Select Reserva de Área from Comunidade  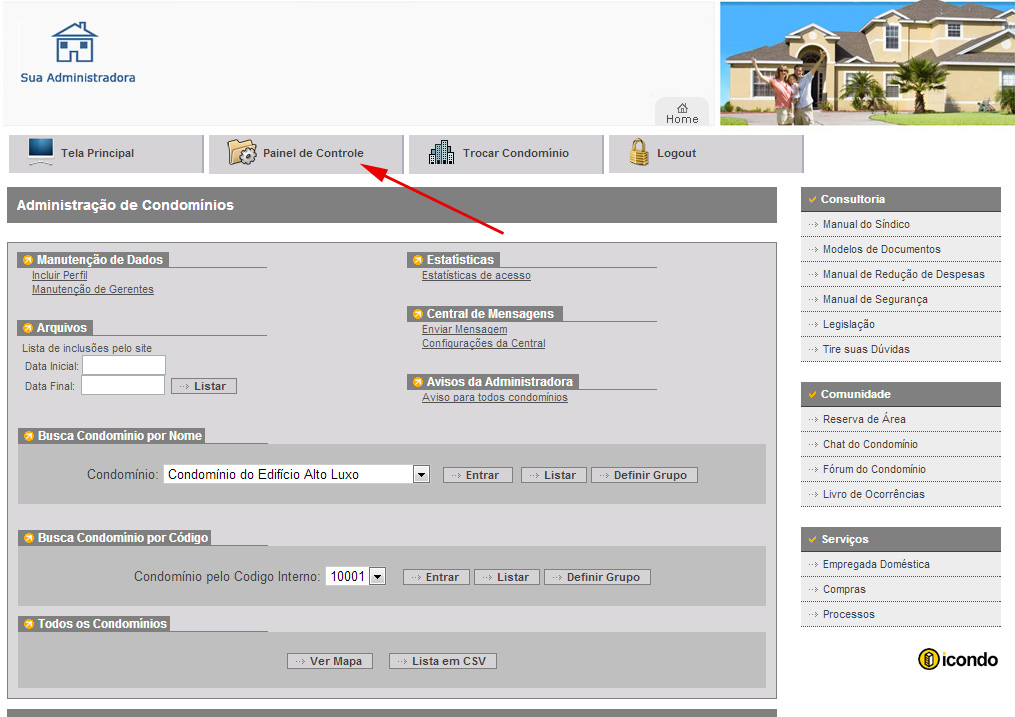coord(864,419)
